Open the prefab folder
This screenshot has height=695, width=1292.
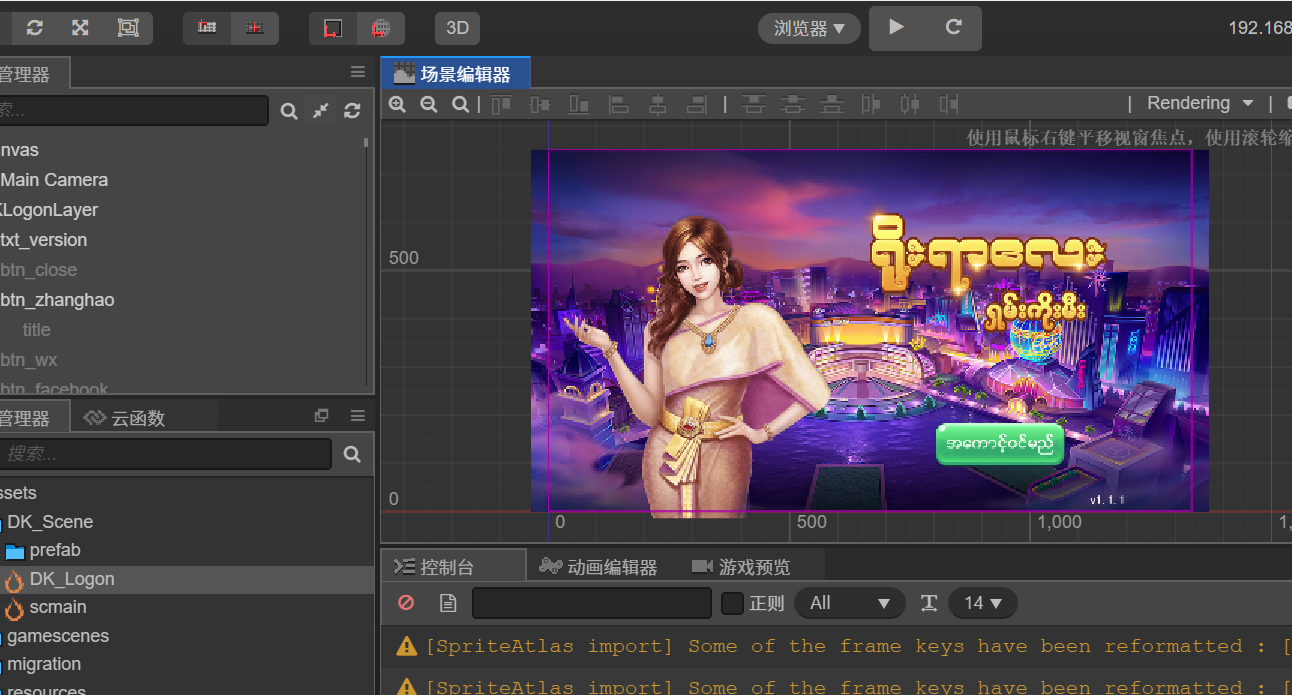point(54,550)
